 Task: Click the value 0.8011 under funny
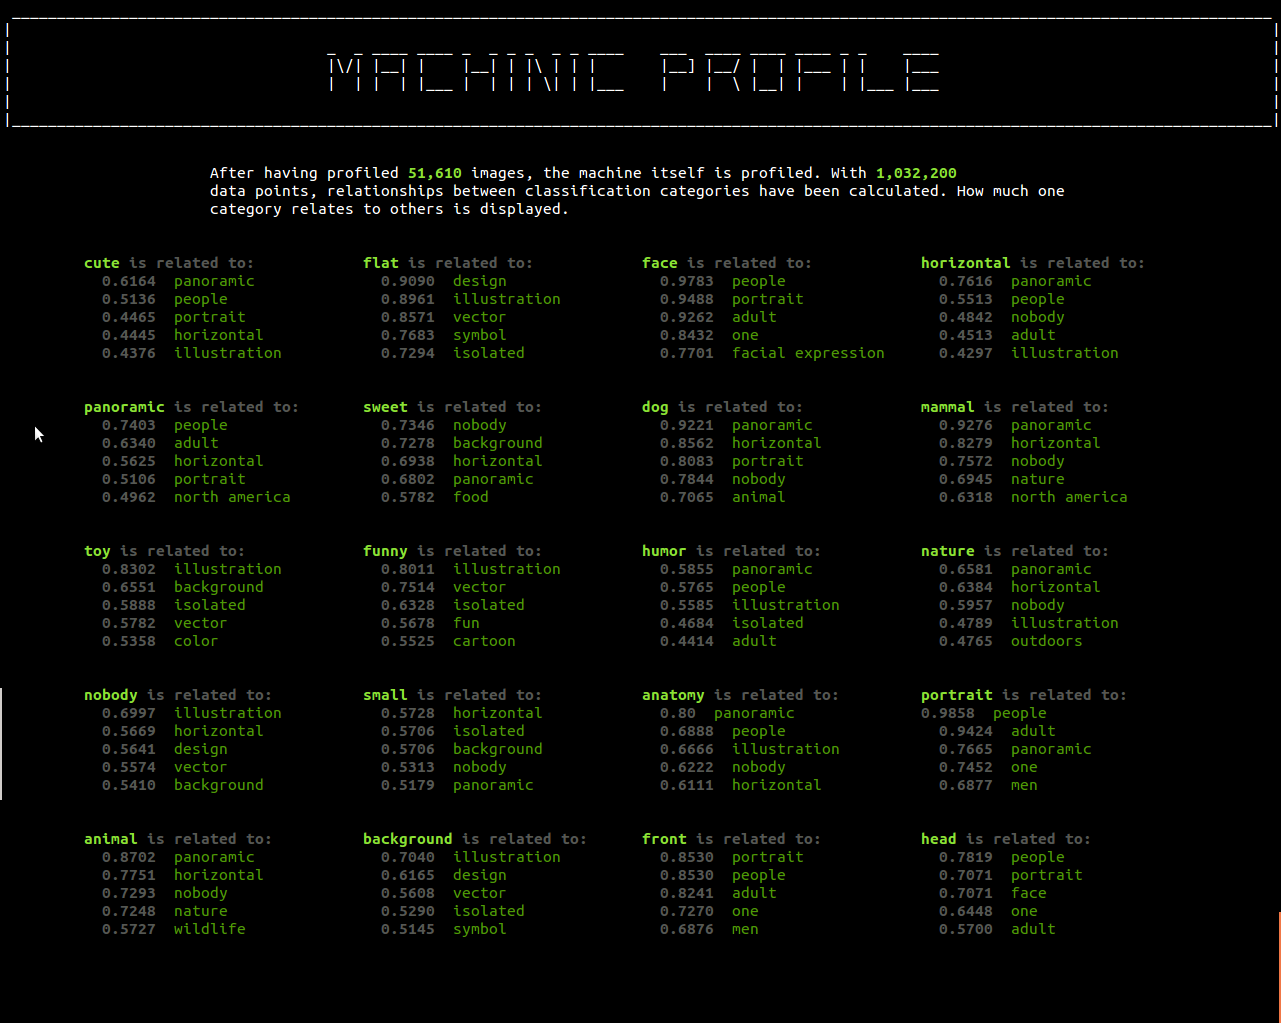tap(408, 569)
